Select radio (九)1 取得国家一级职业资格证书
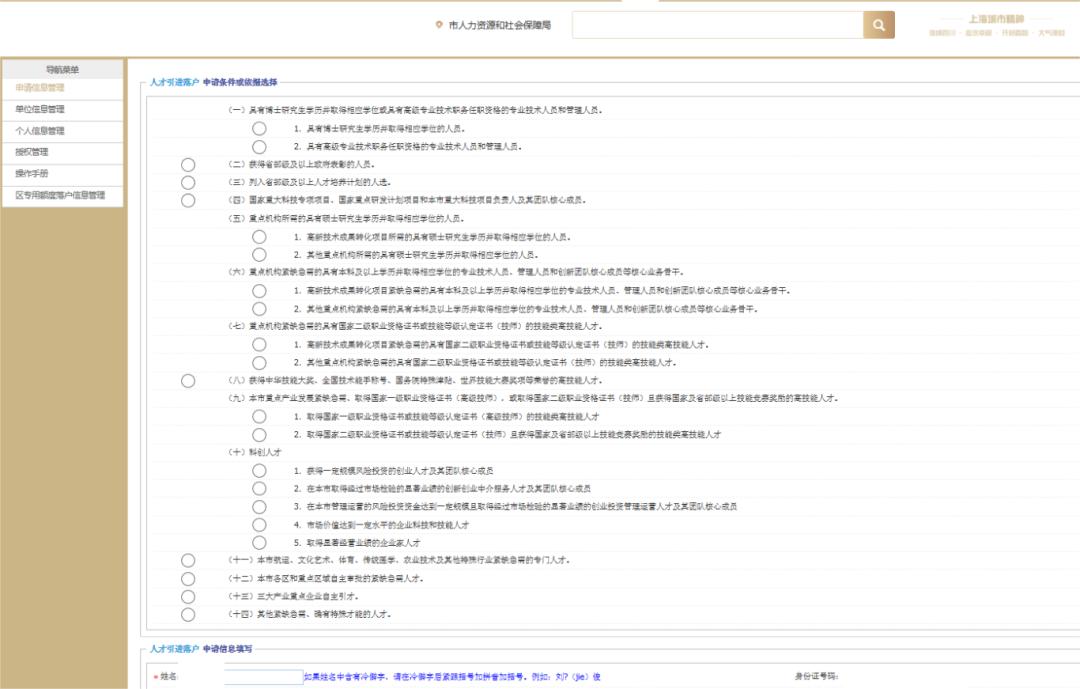Image resolution: width=1080 pixels, height=689 pixels. (259, 417)
